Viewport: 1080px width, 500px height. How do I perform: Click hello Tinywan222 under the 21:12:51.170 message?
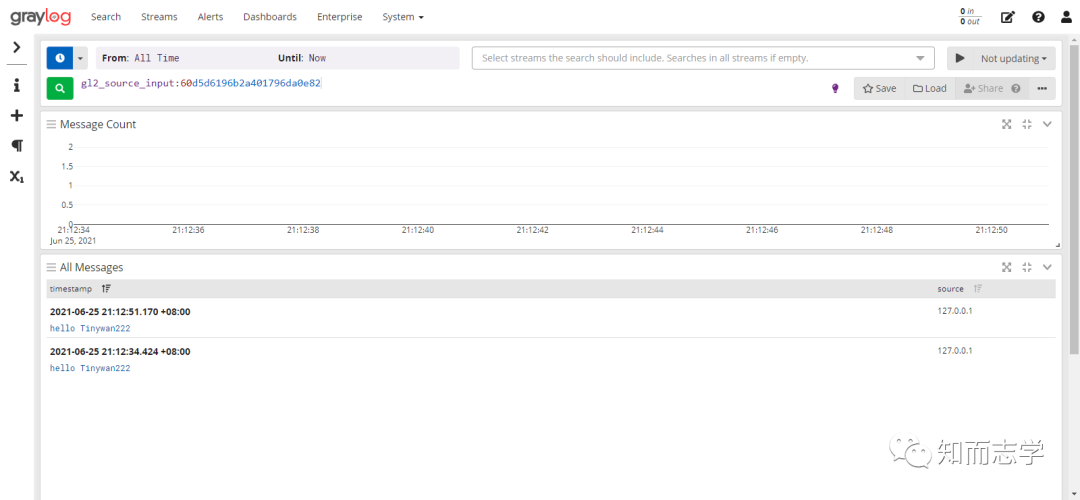point(90,329)
